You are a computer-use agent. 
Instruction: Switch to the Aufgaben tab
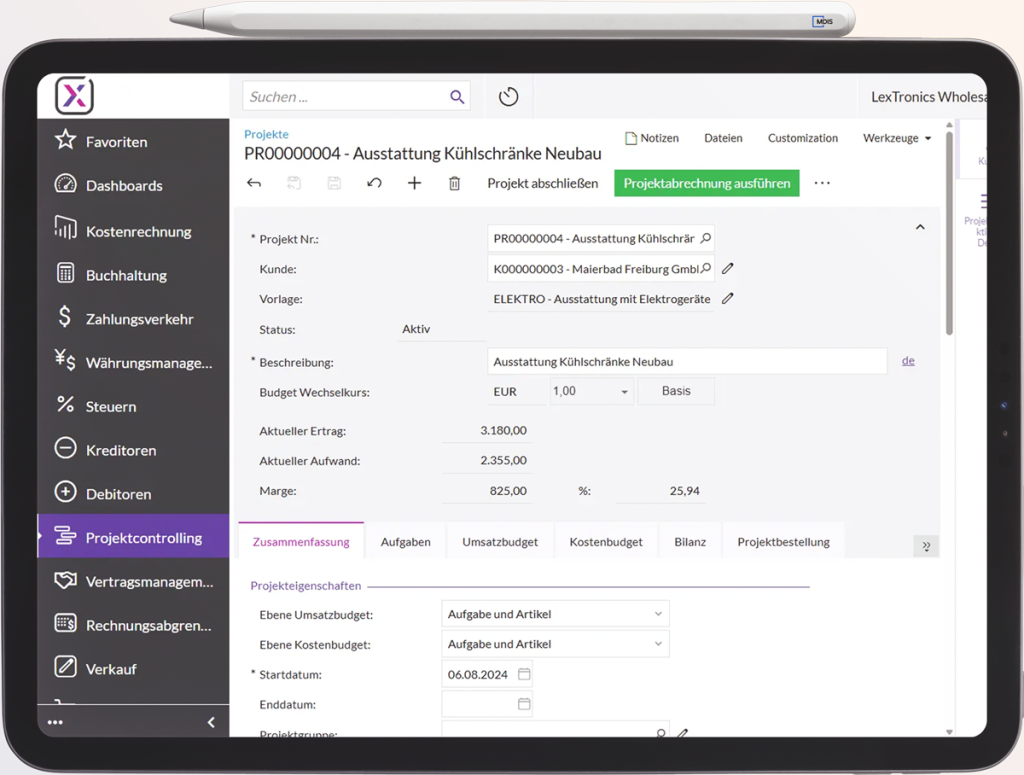coord(405,542)
